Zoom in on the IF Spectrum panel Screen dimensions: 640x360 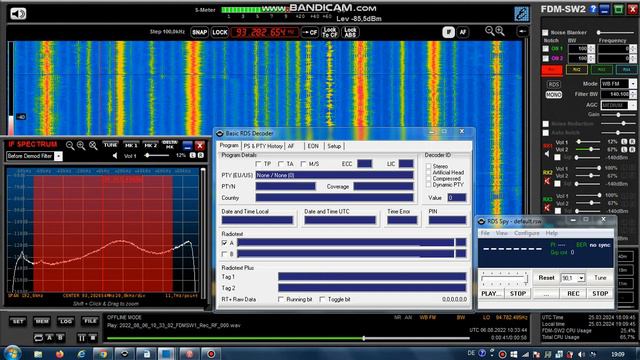coord(81,146)
